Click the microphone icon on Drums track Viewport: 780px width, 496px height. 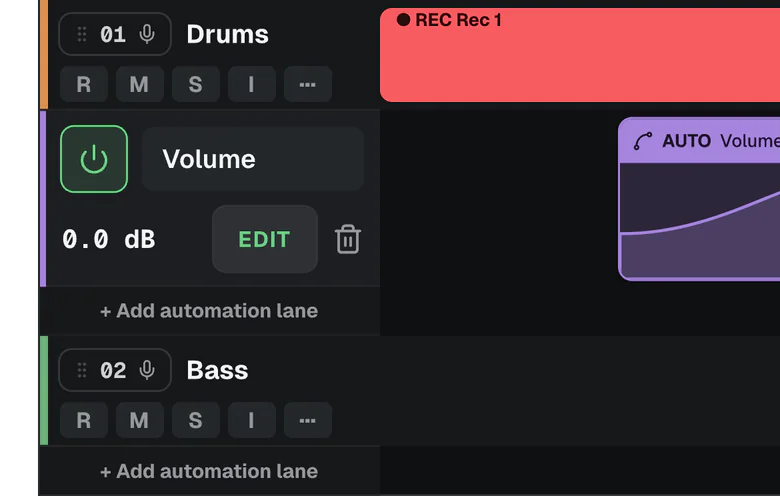coord(147,34)
